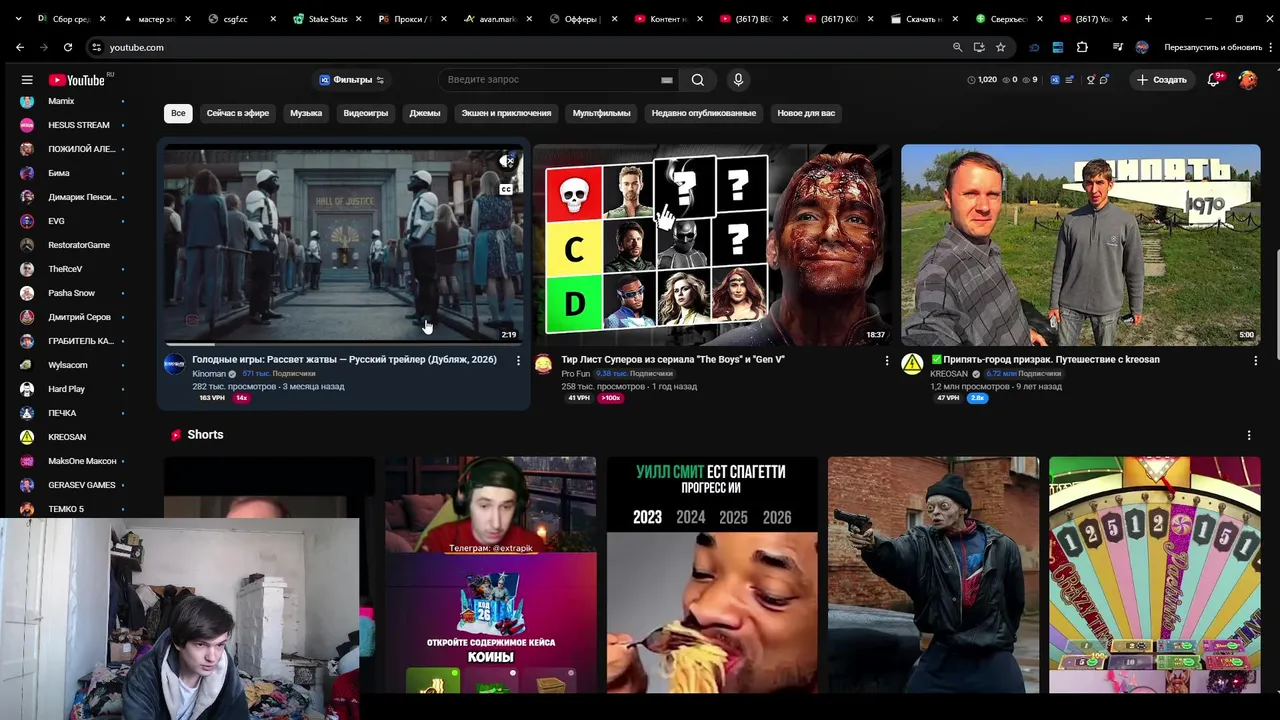Open the KREOSAN channel avatar under the video

pyautogui.click(x=912, y=364)
